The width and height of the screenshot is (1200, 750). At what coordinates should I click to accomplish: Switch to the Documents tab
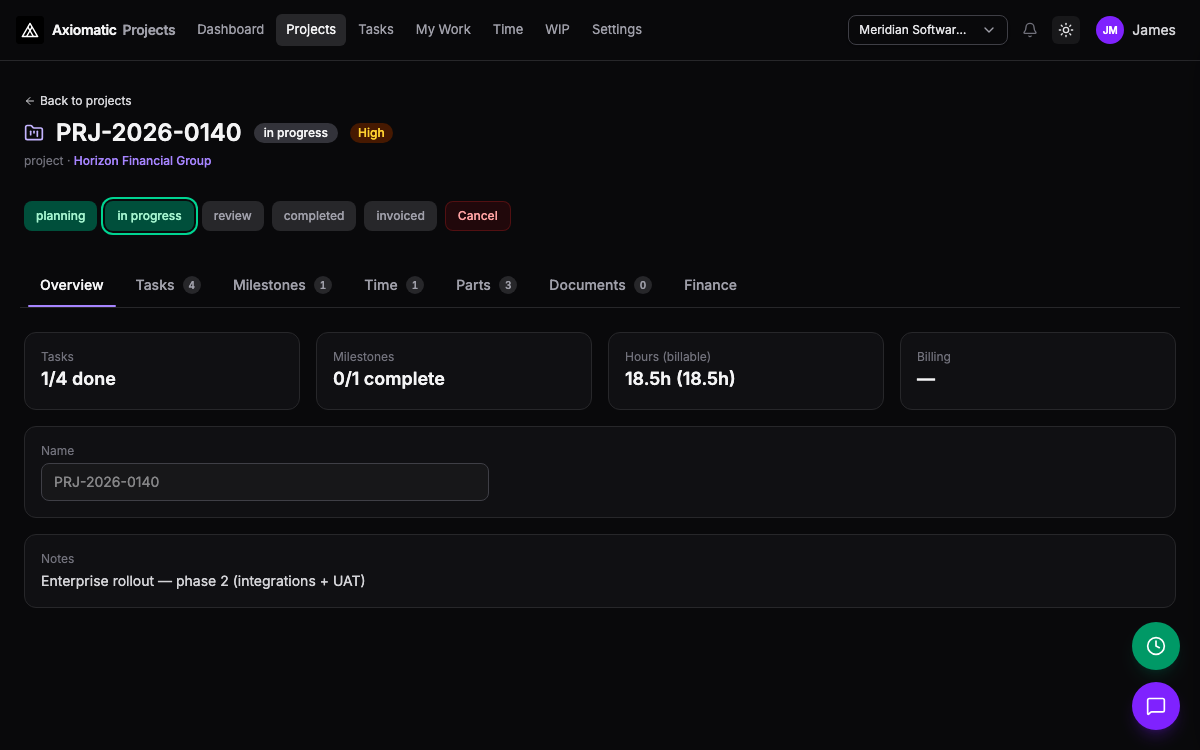coord(600,285)
